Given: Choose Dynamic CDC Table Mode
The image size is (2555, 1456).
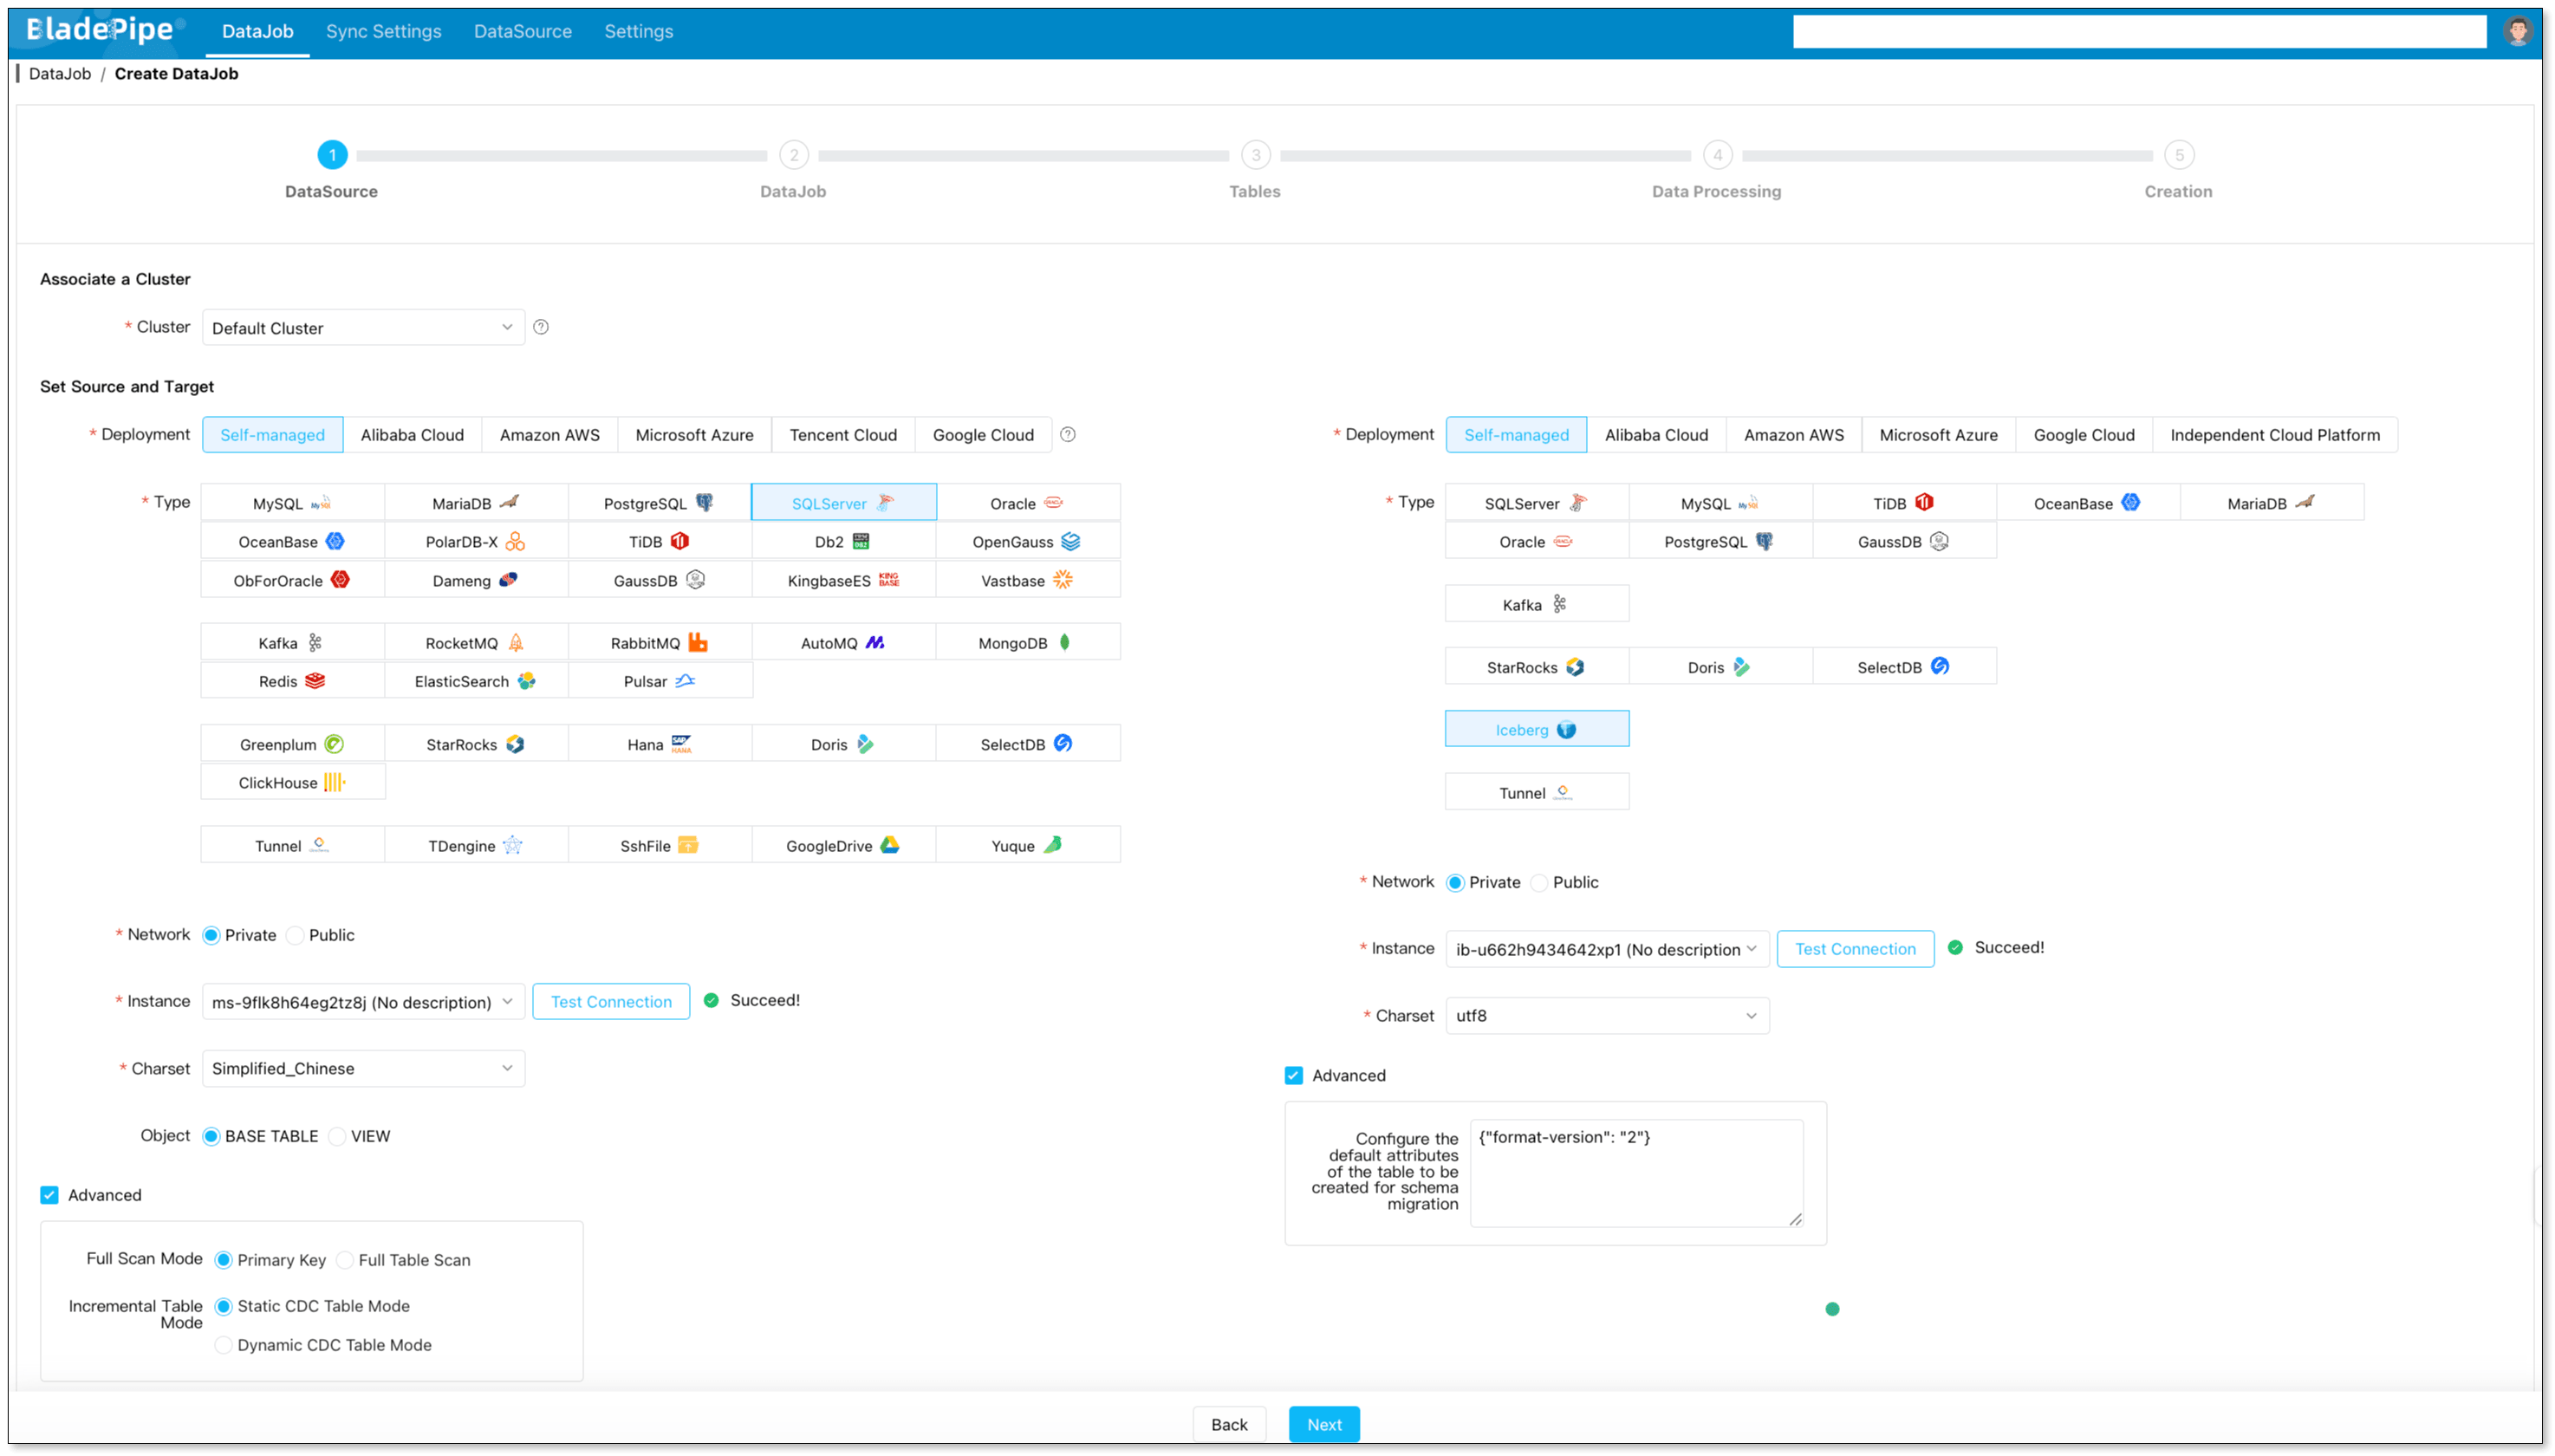Looking at the screenshot, I should point(223,1345).
